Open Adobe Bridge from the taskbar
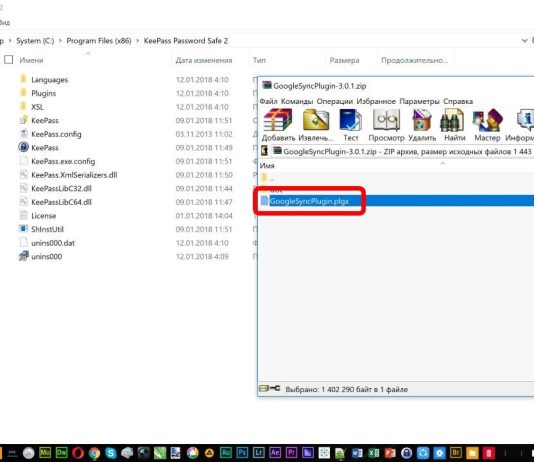Viewport: 534px width, 462px height. [x=456, y=453]
